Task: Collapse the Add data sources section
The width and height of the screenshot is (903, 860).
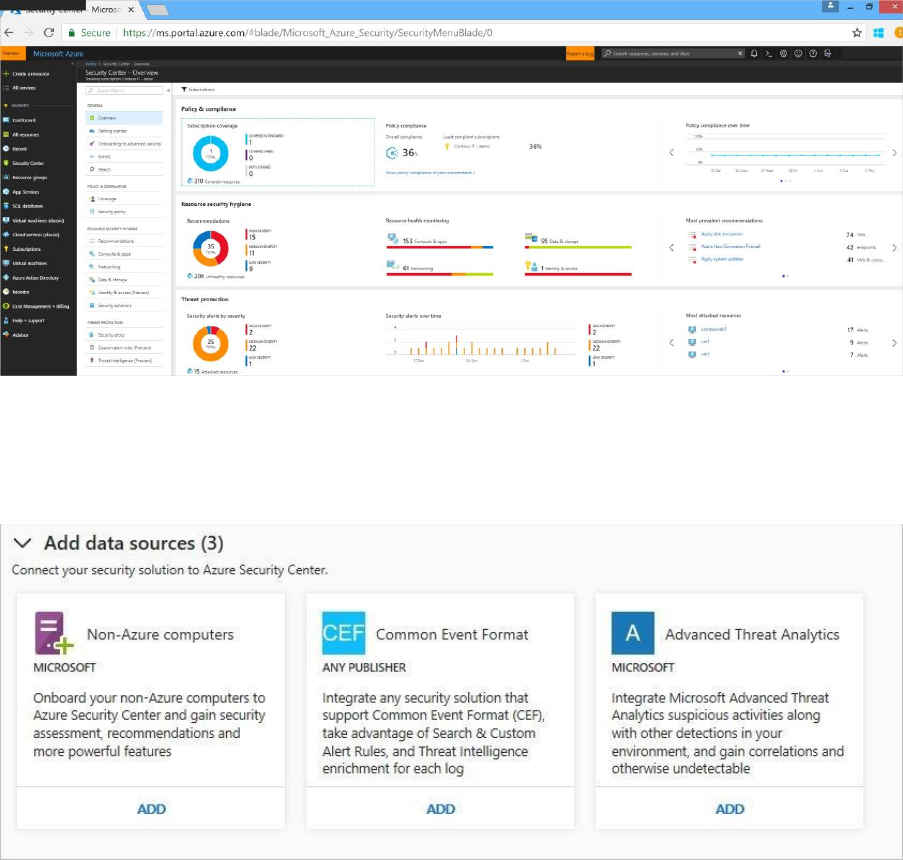Action: point(22,543)
